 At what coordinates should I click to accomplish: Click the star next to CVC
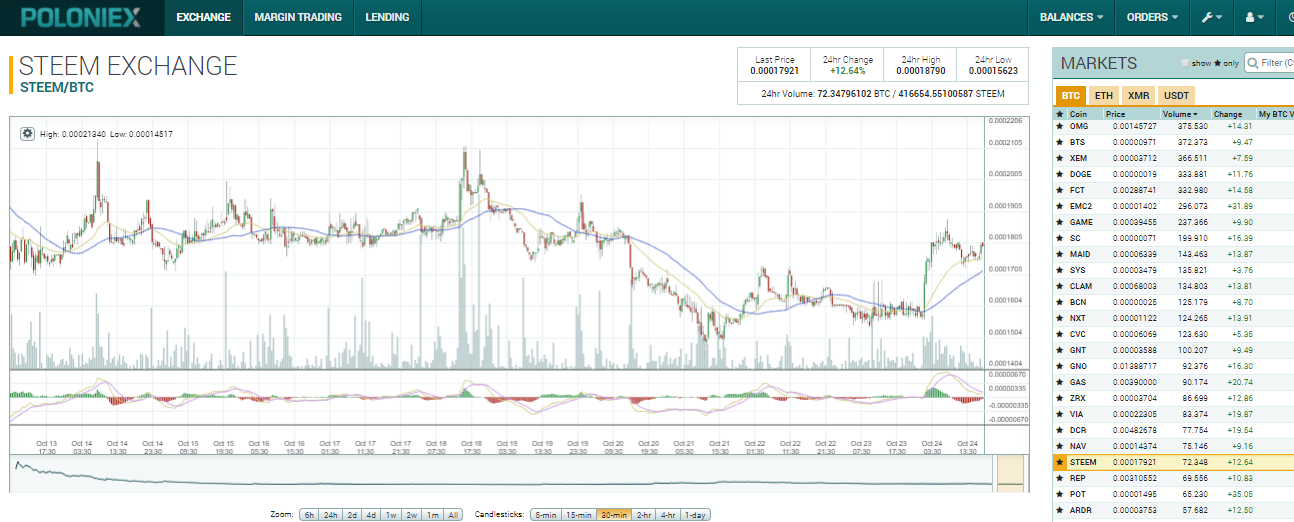(x=1059, y=334)
